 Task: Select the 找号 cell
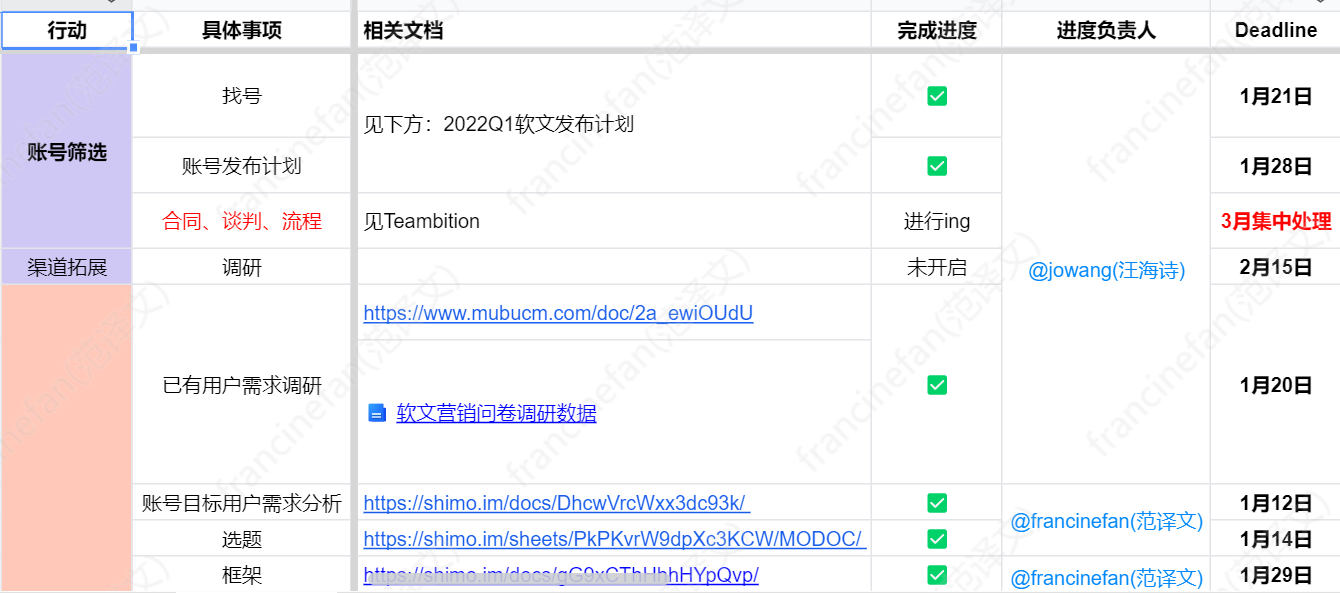coord(242,96)
